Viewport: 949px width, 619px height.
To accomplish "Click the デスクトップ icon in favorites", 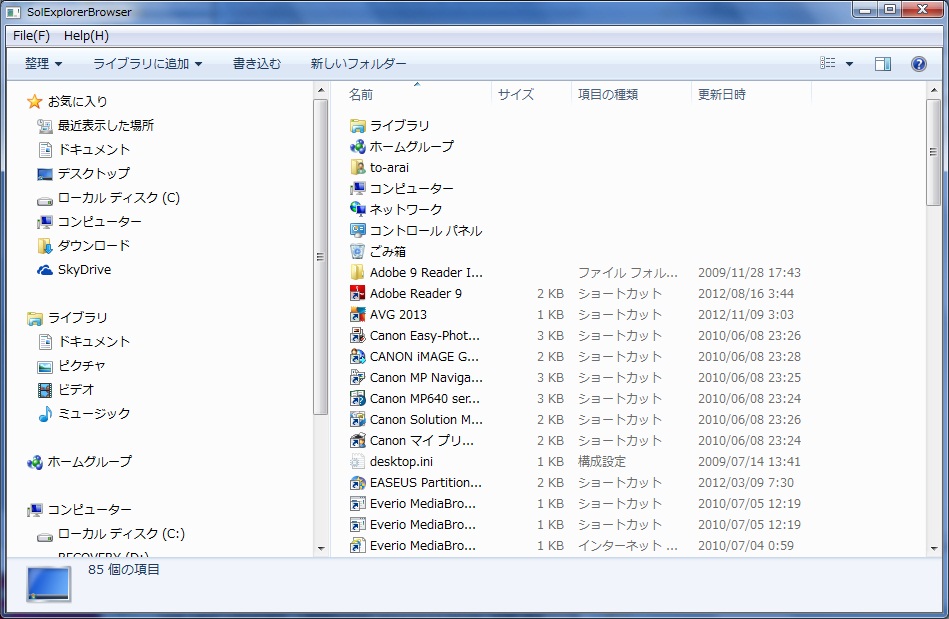I will (x=45, y=174).
